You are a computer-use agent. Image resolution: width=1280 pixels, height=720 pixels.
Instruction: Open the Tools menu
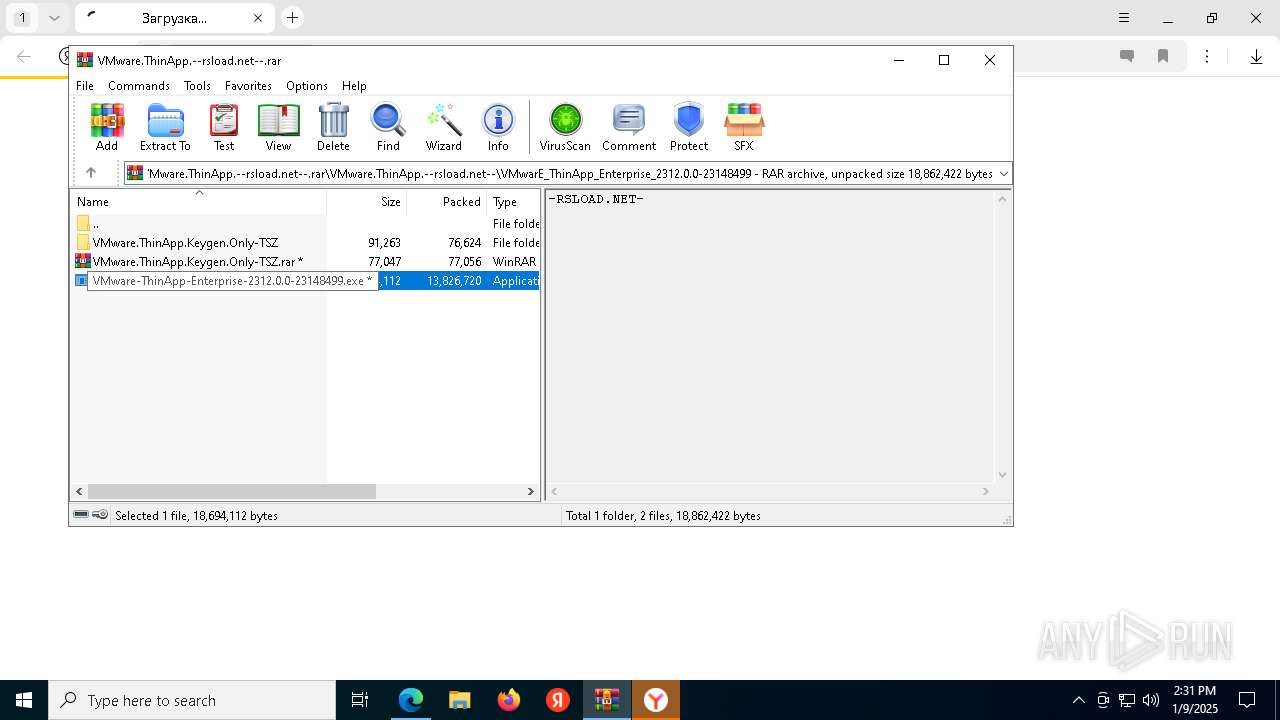(197, 86)
